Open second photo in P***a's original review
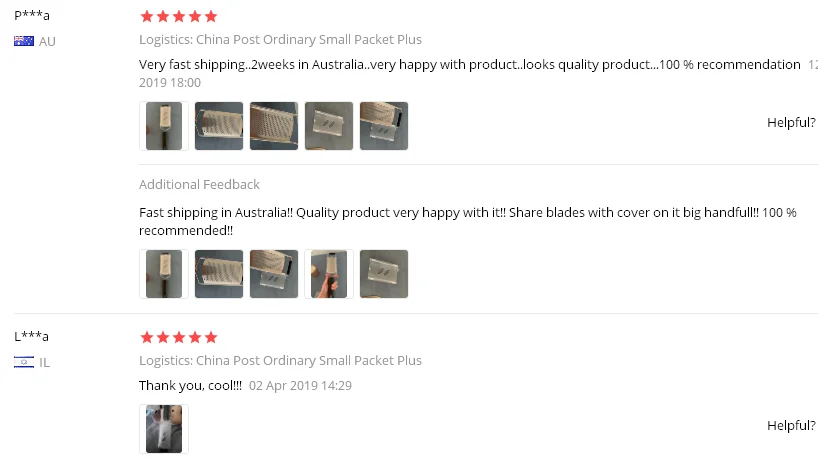The width and height of the screenshot is (818, 467). pos(219,126)
